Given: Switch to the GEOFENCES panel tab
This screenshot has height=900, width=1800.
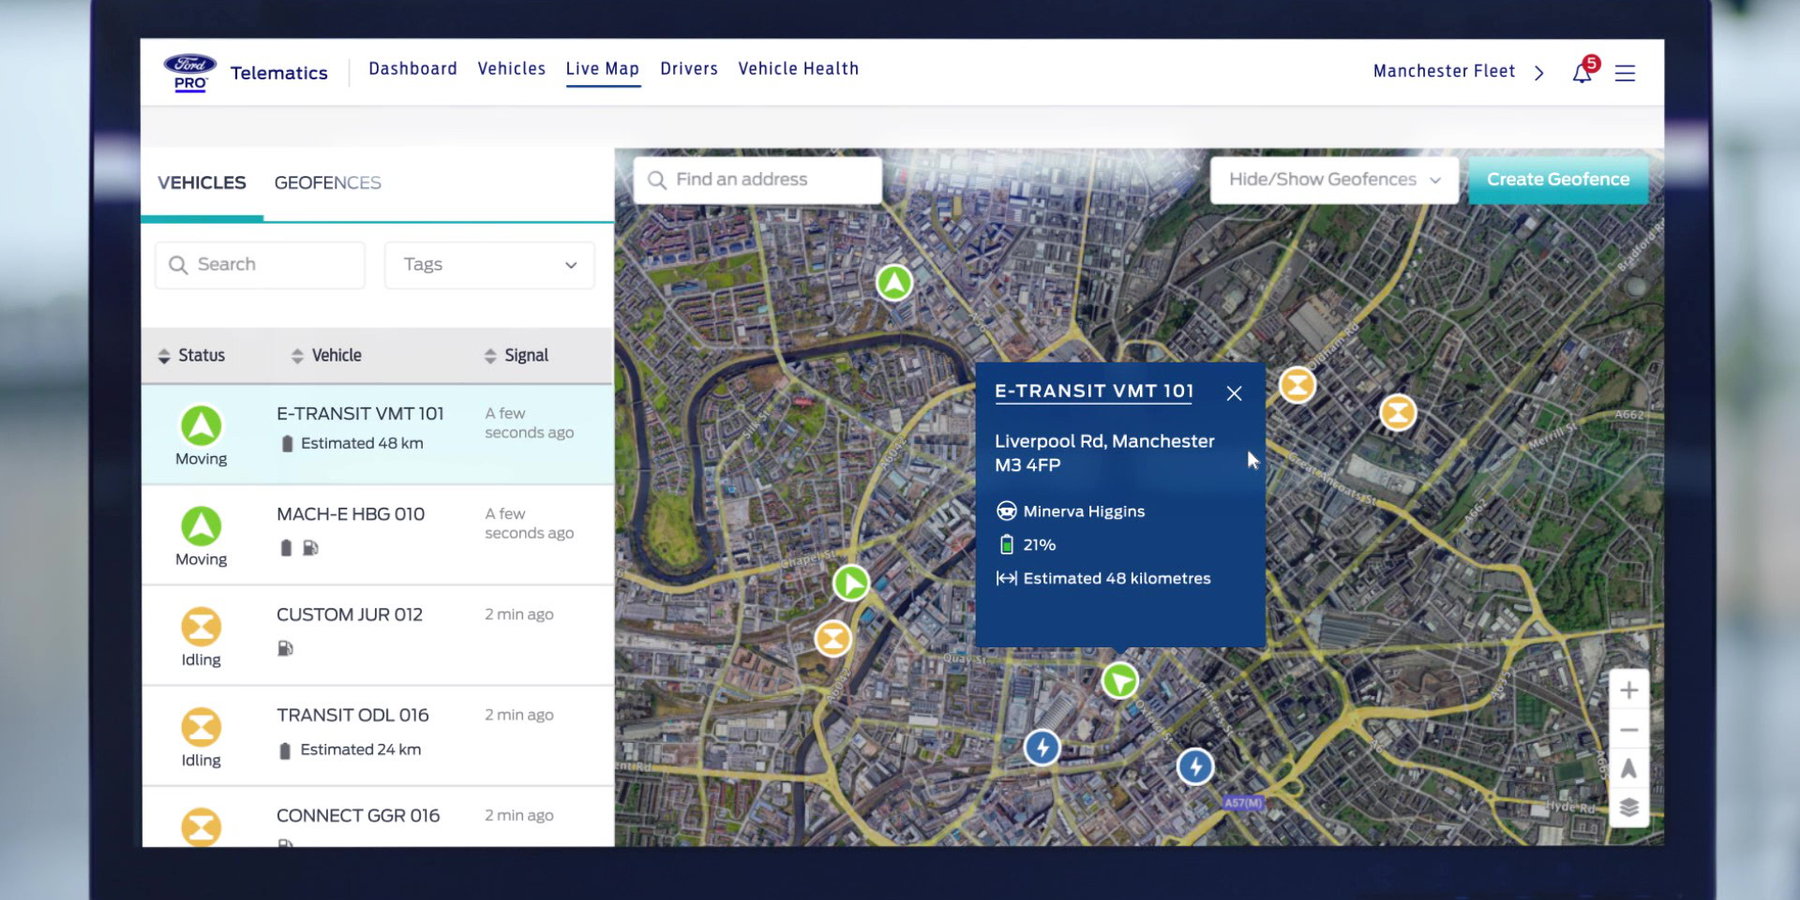Looking at the screenshot, I should point(327,183).
